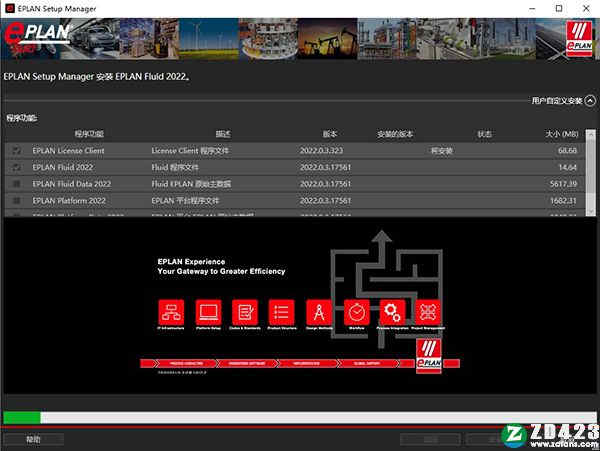
Task: Click the Process Integration gears icon
Action: 393,313
